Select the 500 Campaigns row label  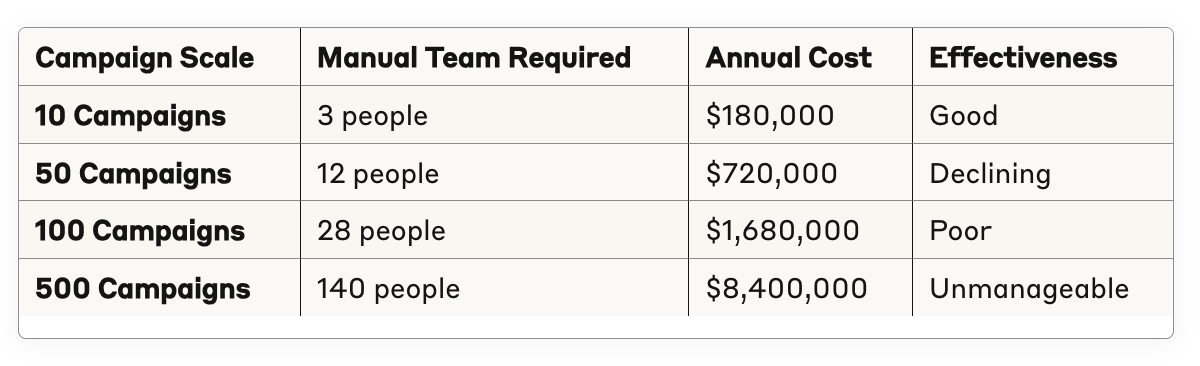pos(142,289)
